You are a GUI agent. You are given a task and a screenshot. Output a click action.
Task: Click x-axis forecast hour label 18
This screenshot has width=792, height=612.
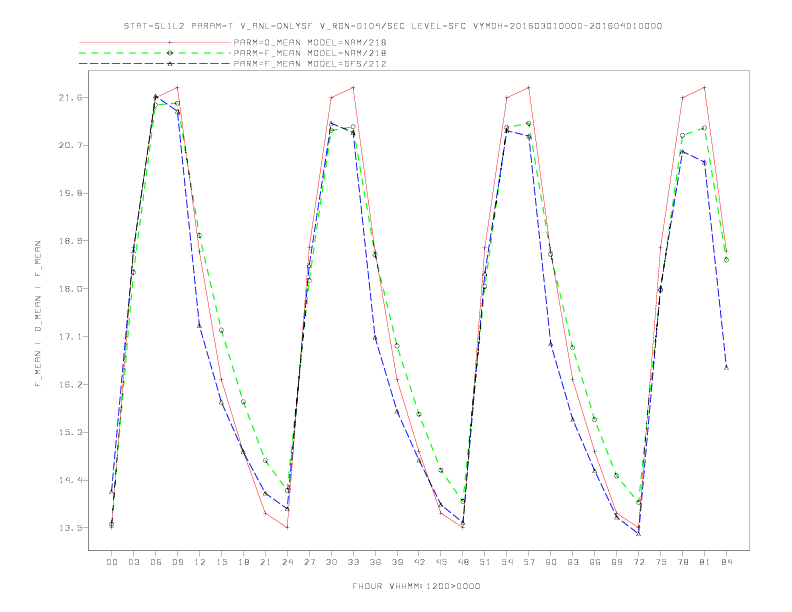coord(243,562)
